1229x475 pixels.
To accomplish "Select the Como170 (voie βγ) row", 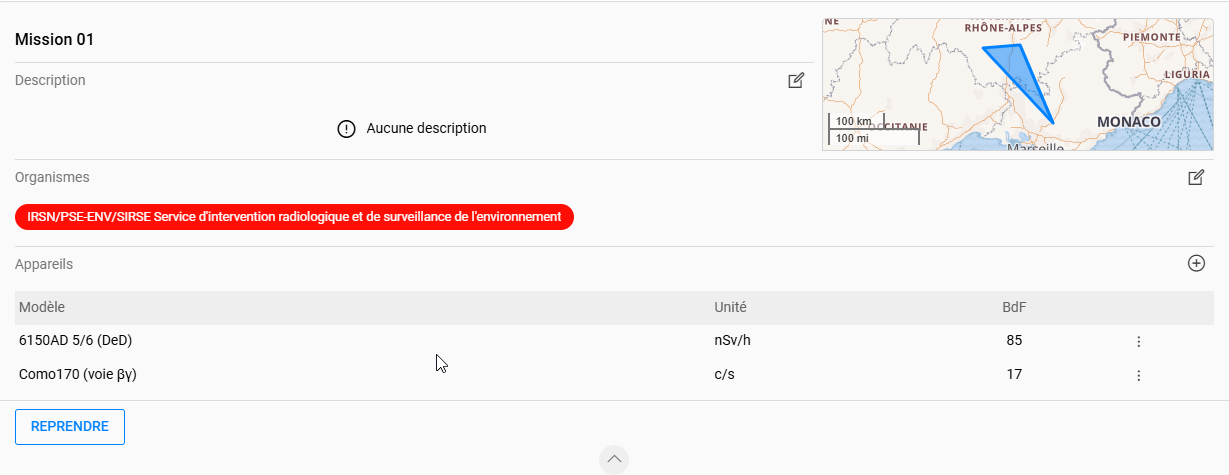I will [x=613, y=375].
